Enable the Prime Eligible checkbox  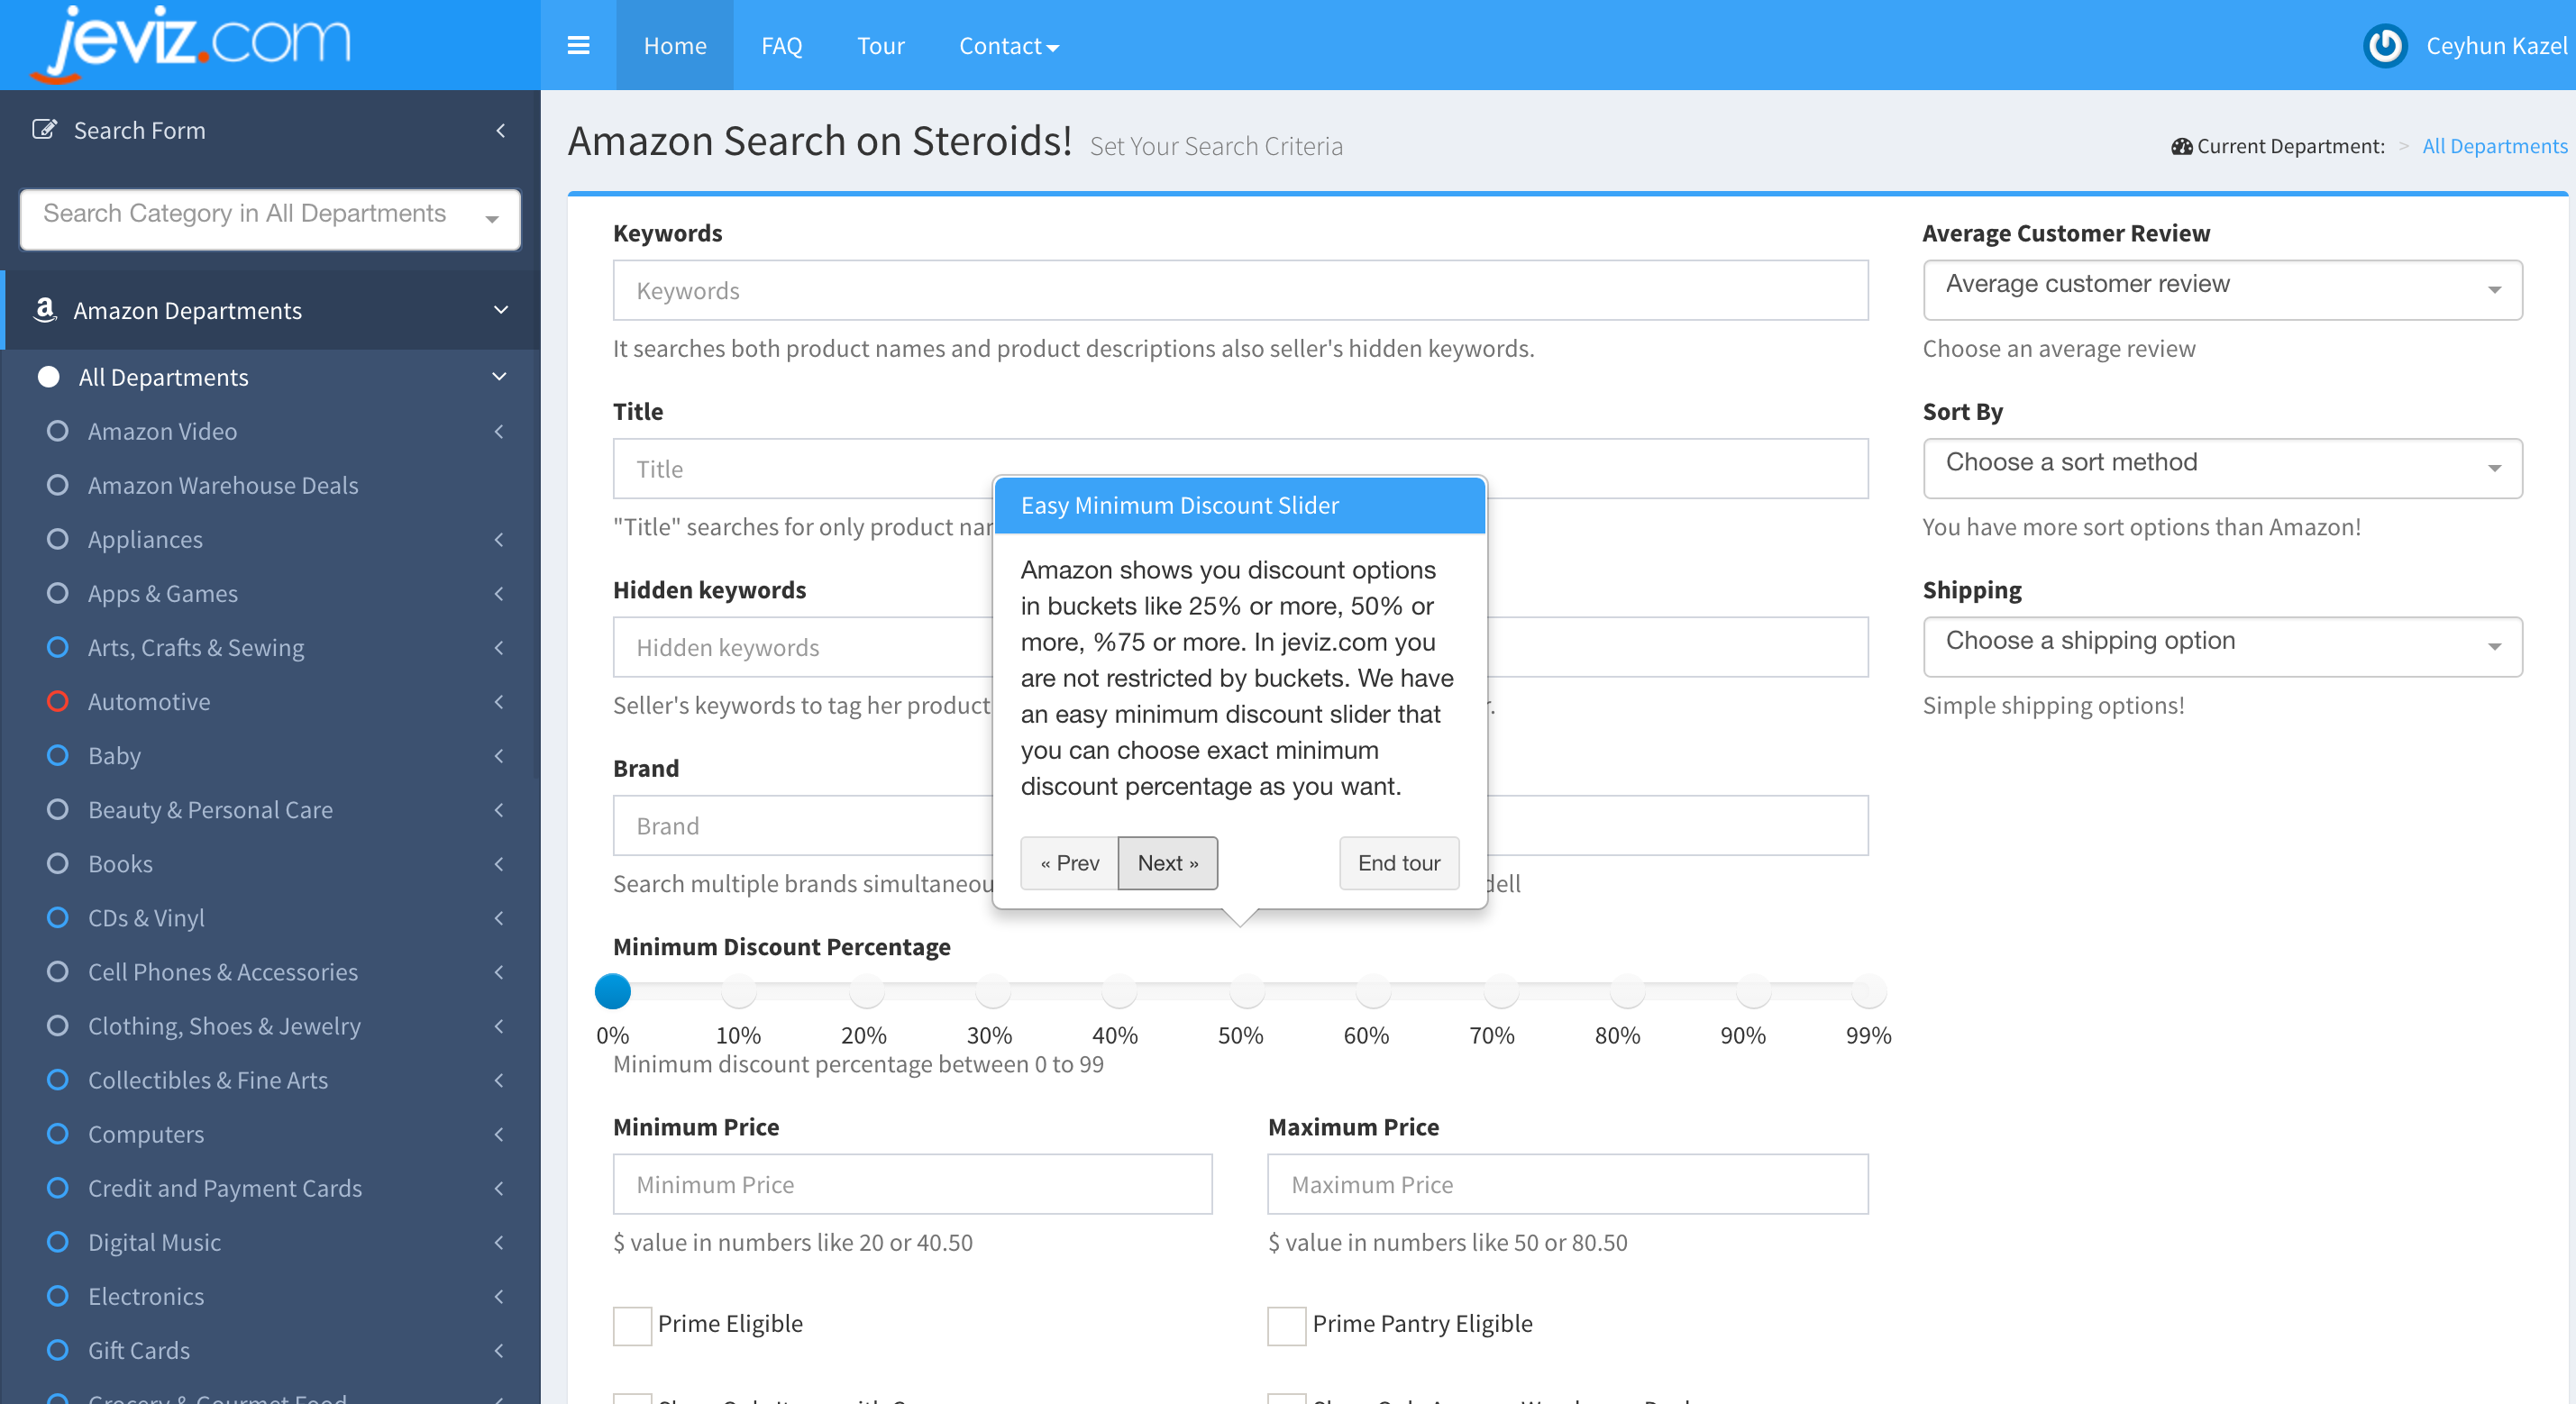pyautogui.click(x=632, y=1325)
